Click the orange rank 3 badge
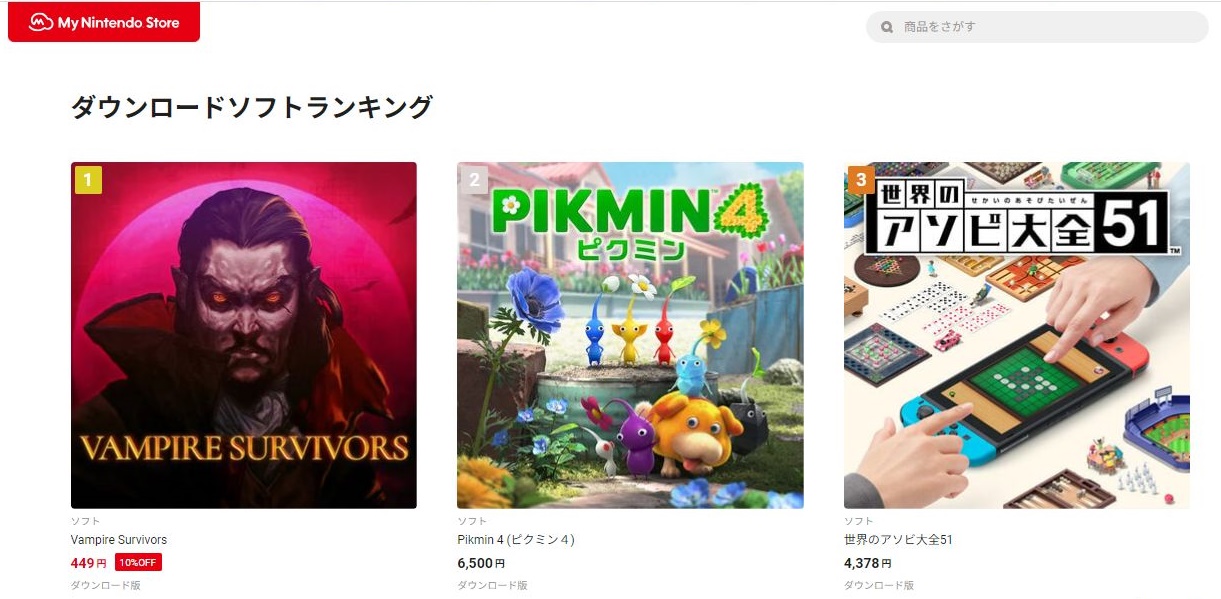The width and height of the screenshot is (1221, 599). (x=861, y=180)
